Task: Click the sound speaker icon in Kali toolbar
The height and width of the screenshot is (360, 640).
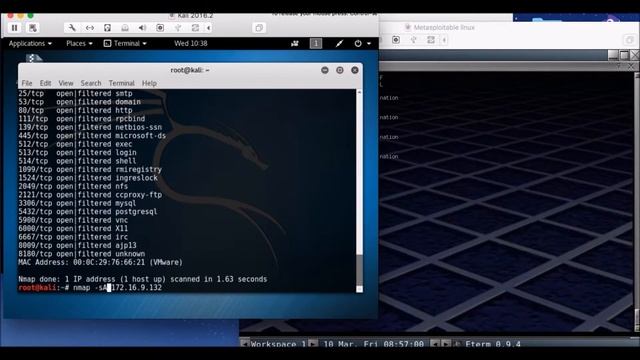Action: point(142,28)
